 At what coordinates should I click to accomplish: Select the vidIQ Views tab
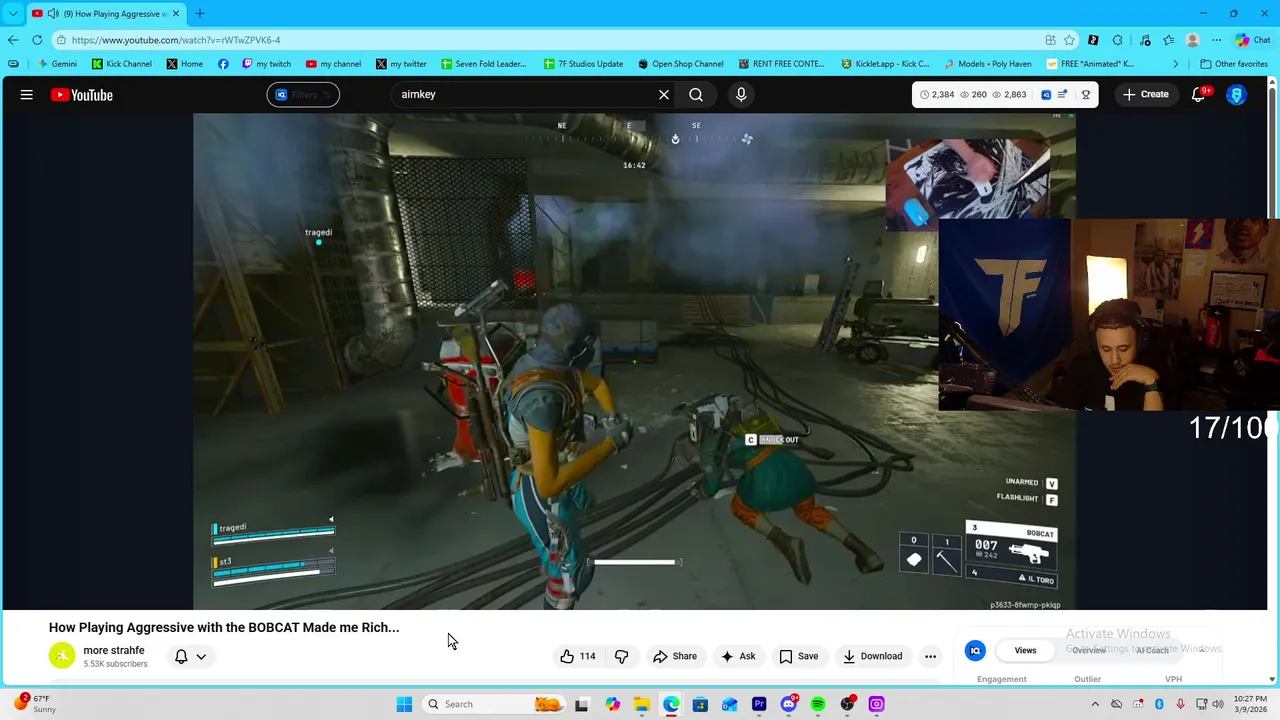click(x=1025, y=650)
